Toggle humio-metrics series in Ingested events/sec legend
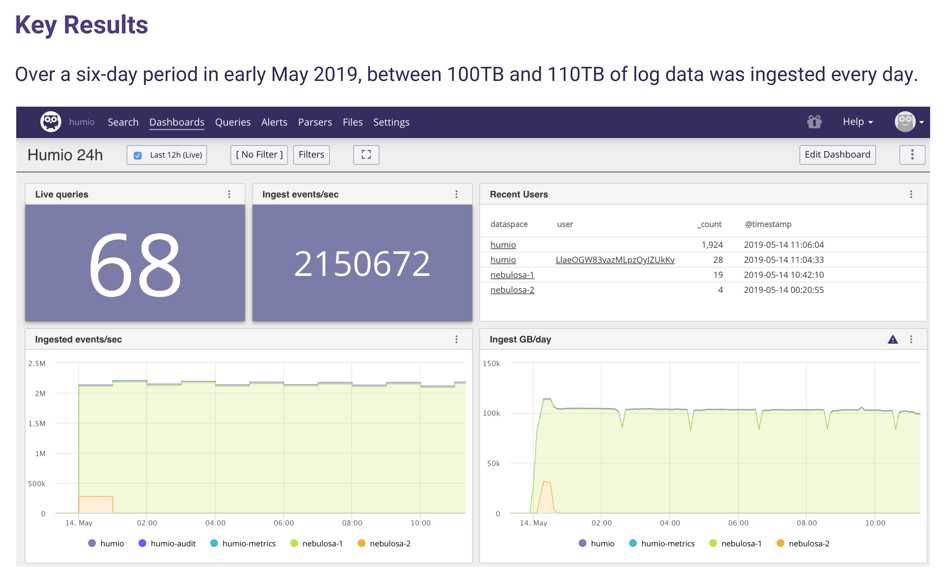Image resolution: width=950 pixels, height=581 pixels. click(x=242, y=543)
